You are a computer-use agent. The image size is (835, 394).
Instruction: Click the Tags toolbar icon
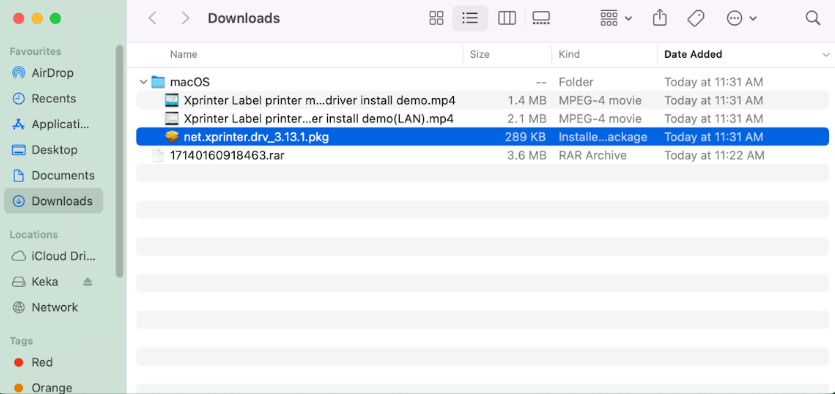coord(695,19)
